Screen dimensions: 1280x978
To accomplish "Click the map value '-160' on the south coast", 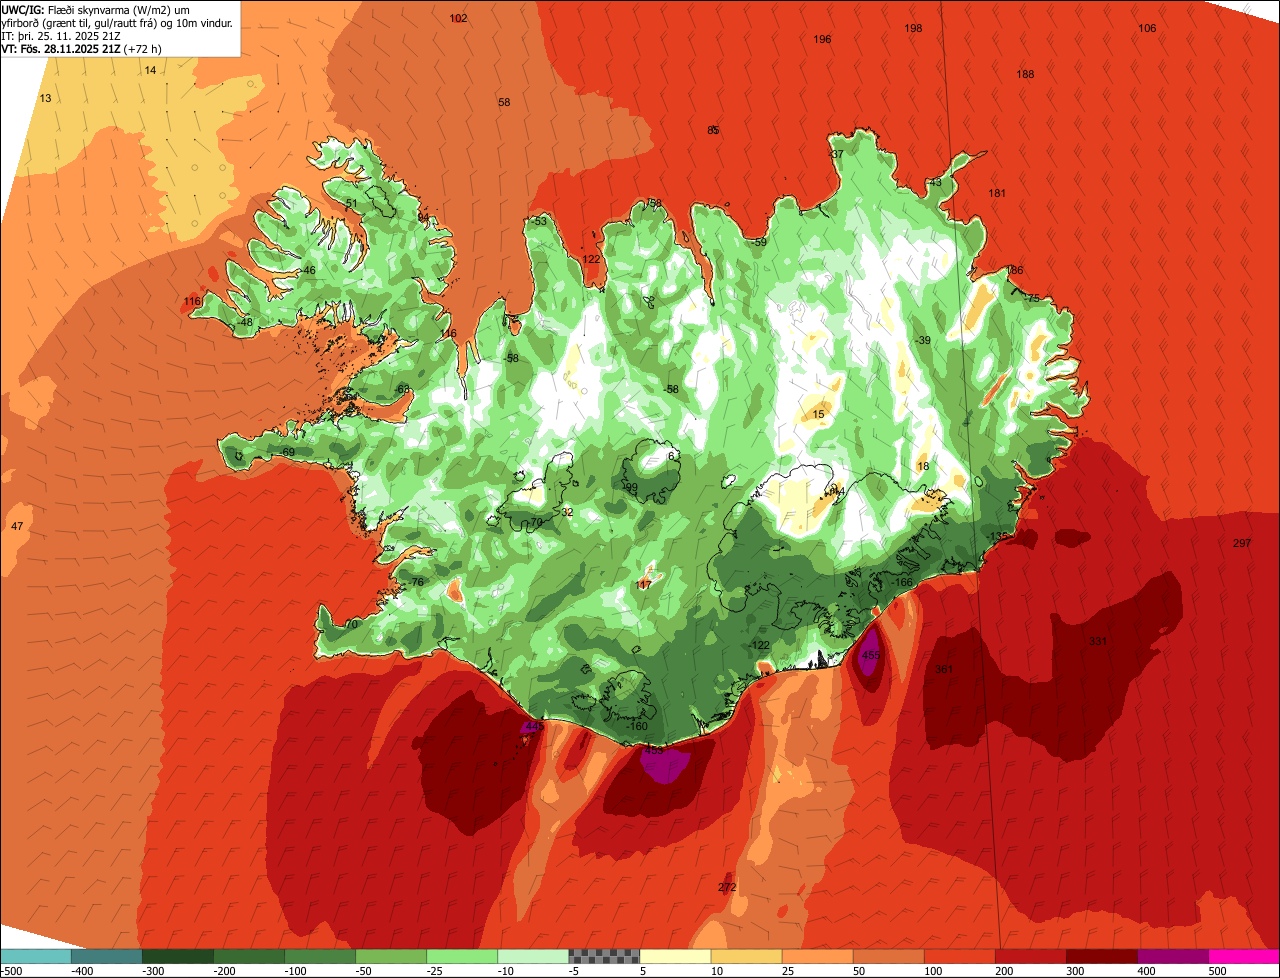I will (x=636, y=726).
